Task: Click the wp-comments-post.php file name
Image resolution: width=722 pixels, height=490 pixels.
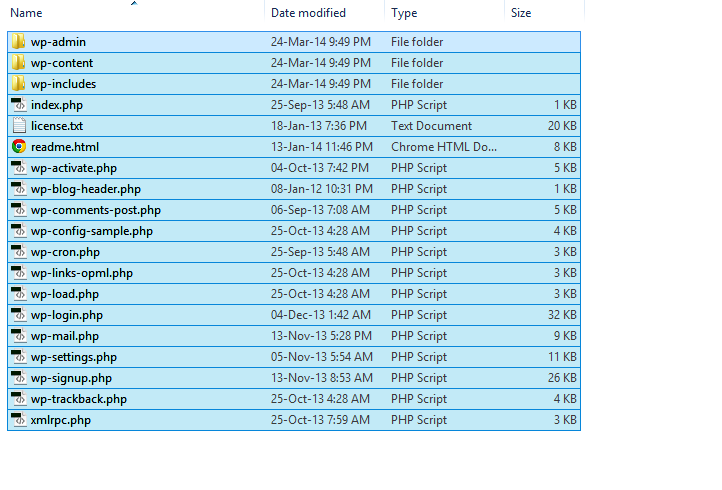Action: click(x=96, y=210)
